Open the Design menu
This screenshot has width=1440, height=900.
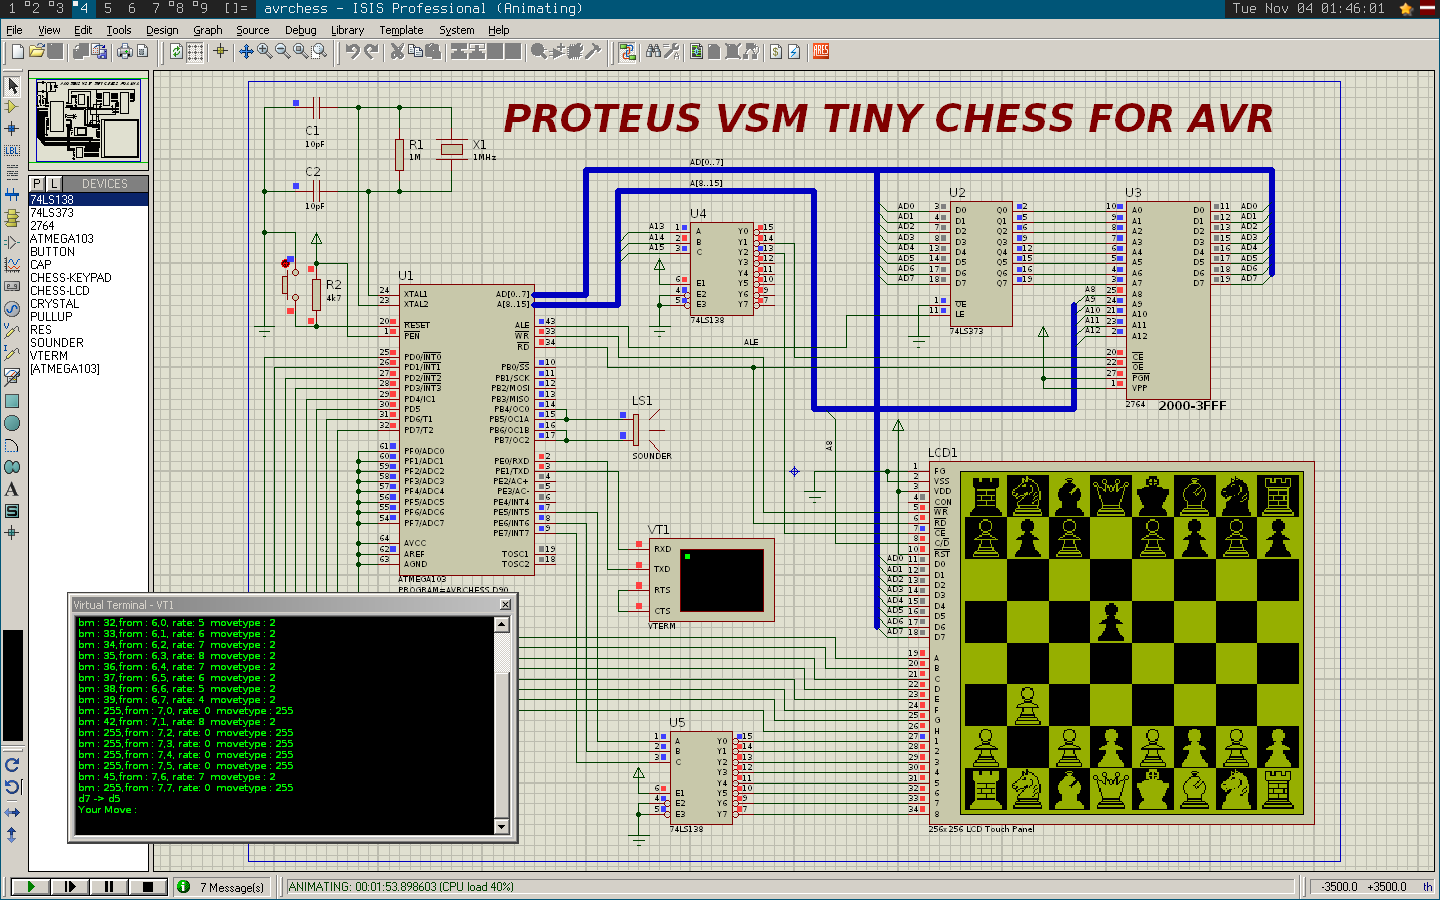click(162, 30)
